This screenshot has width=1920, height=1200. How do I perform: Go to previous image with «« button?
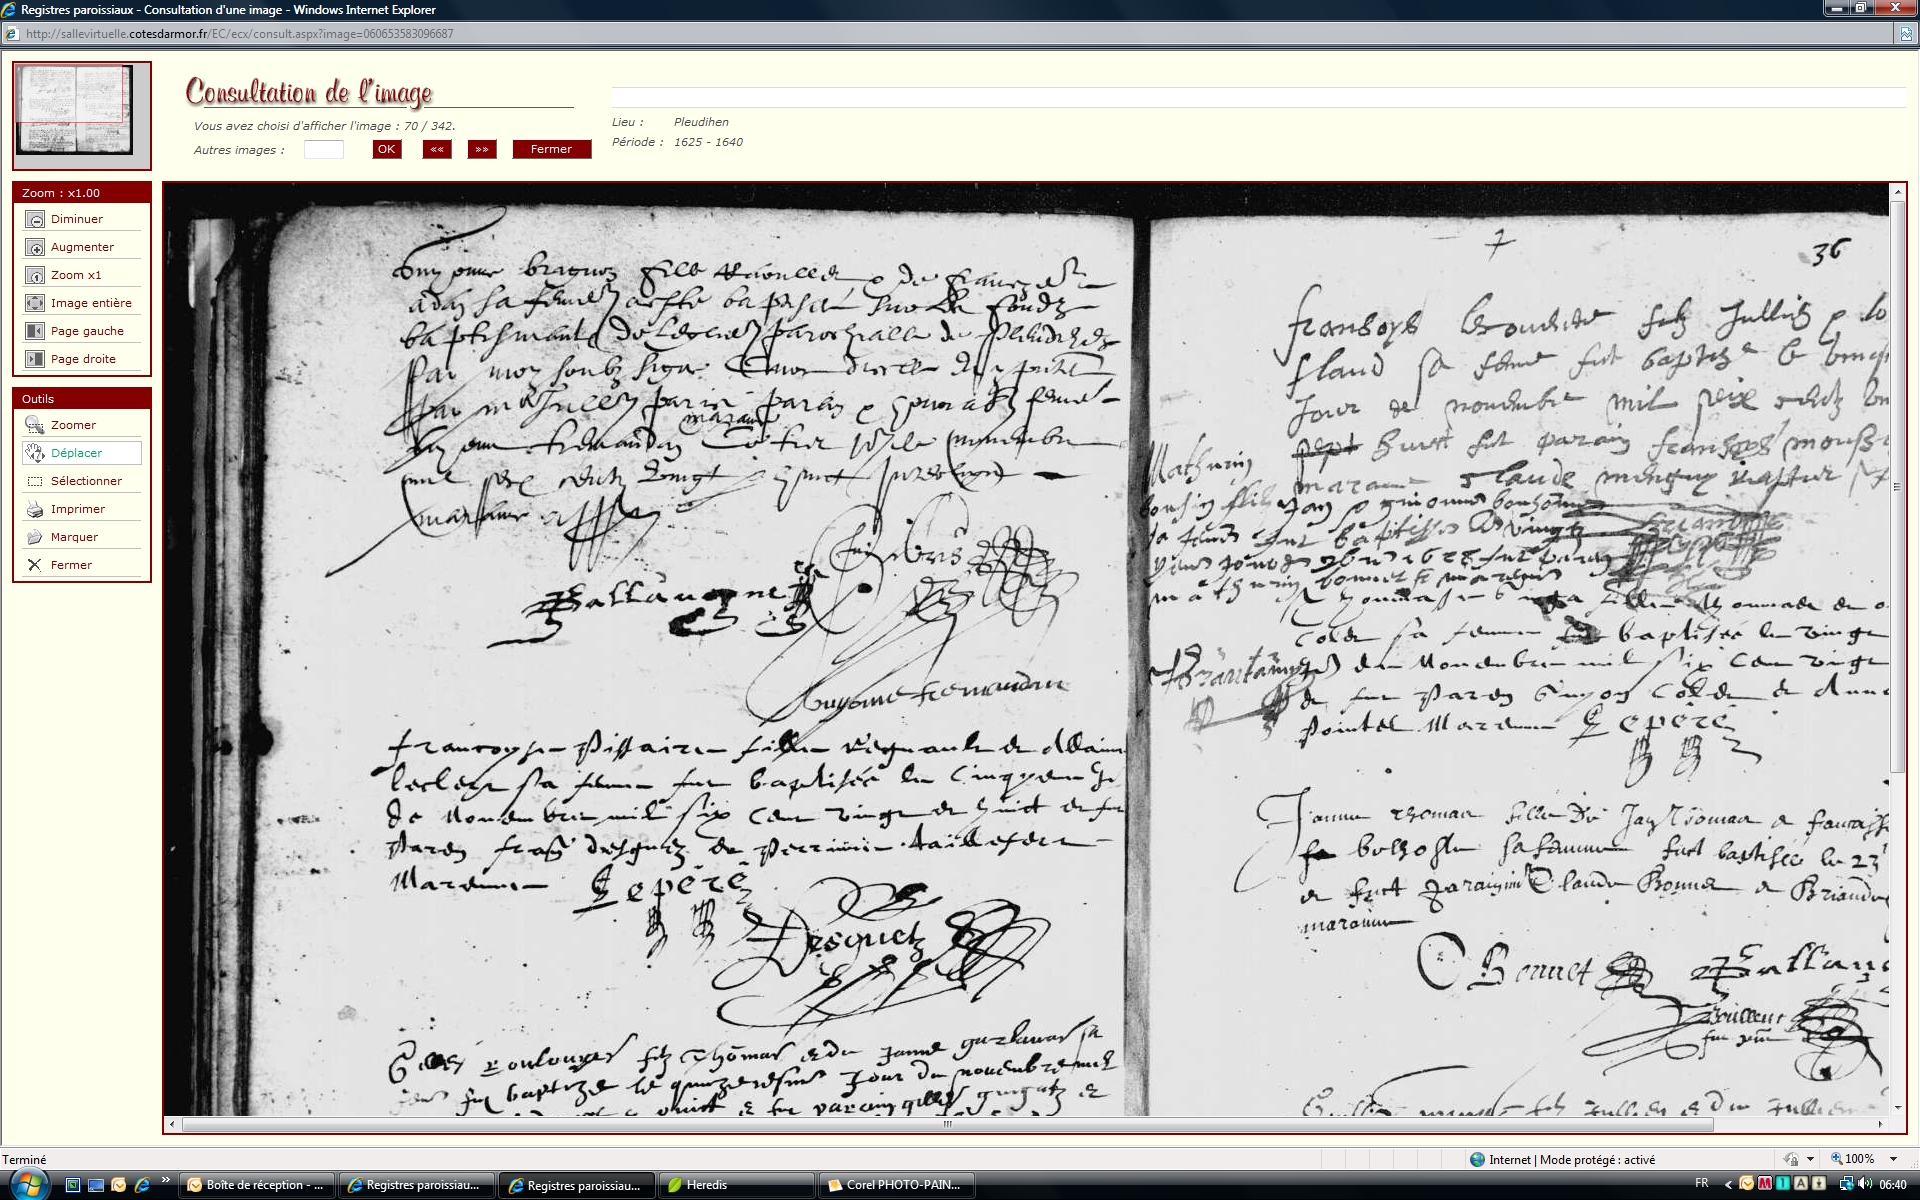point(437,149)
